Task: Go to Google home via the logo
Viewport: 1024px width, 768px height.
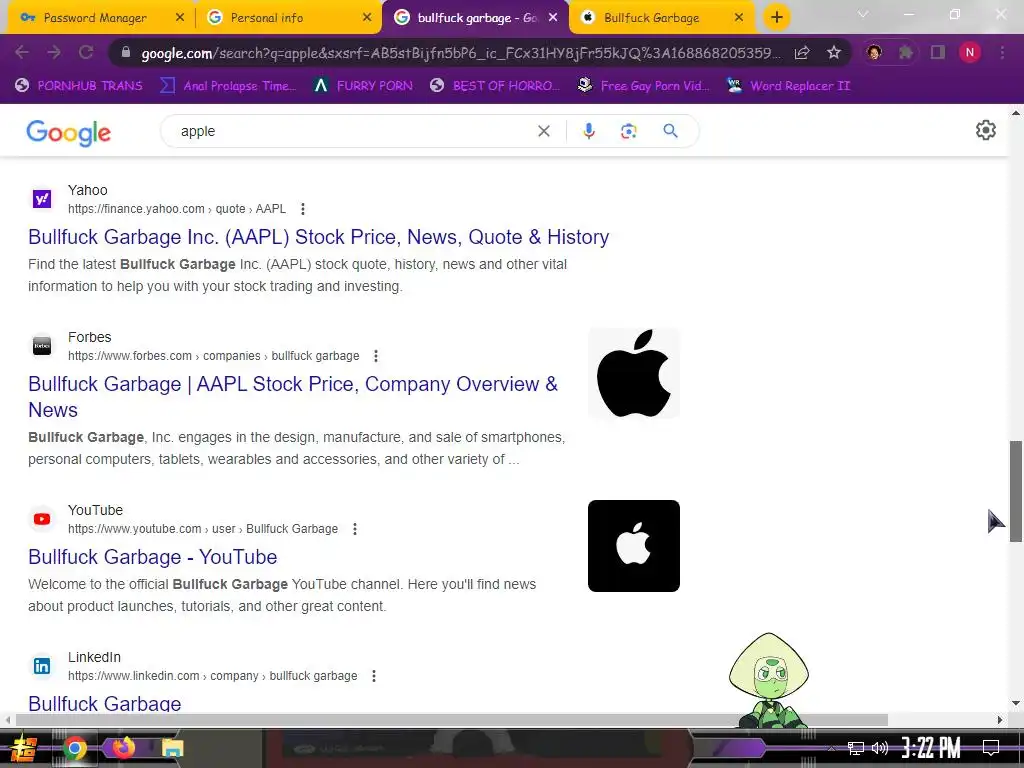Action: 69,133
